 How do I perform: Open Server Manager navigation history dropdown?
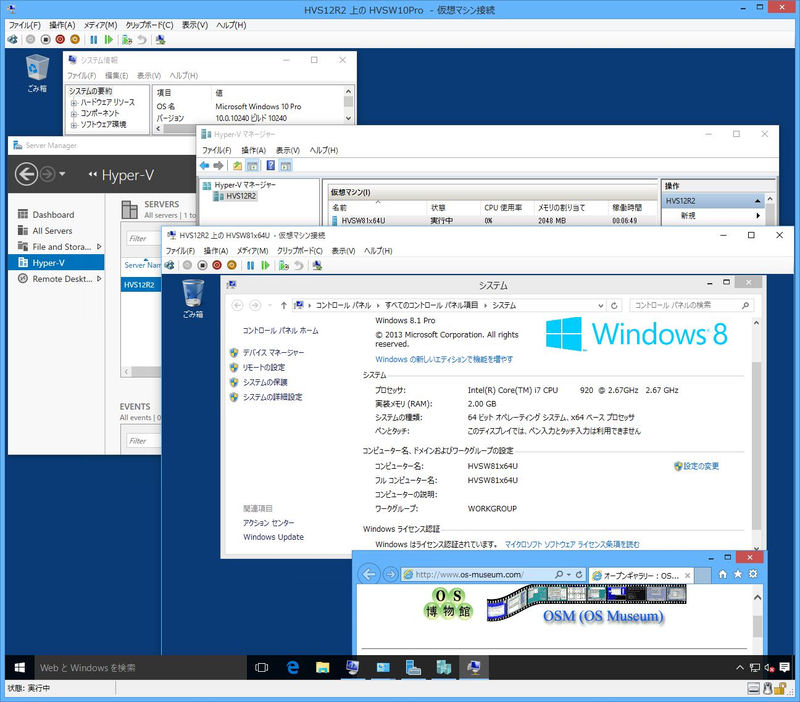click(x=62, y=174)
